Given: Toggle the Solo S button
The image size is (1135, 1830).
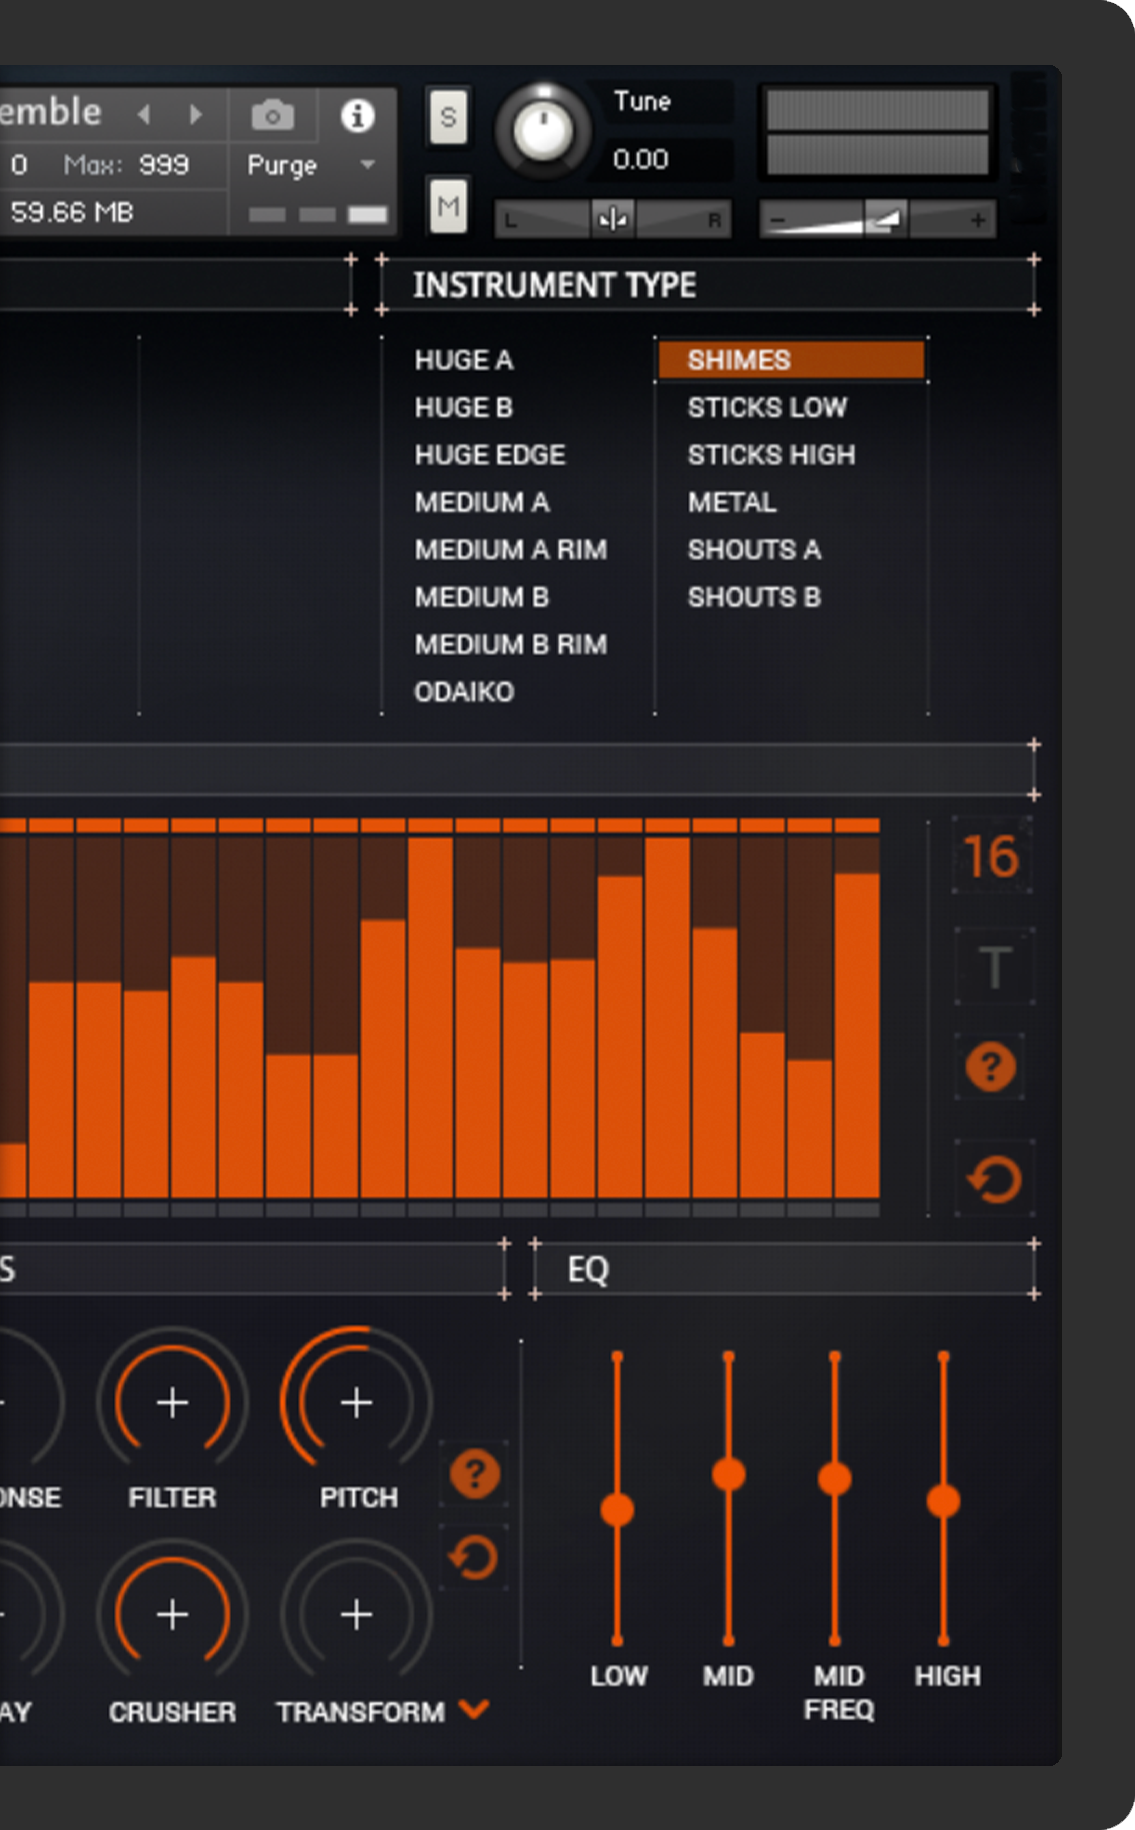Looking at the screenshot, I should (x=448, y=117).
